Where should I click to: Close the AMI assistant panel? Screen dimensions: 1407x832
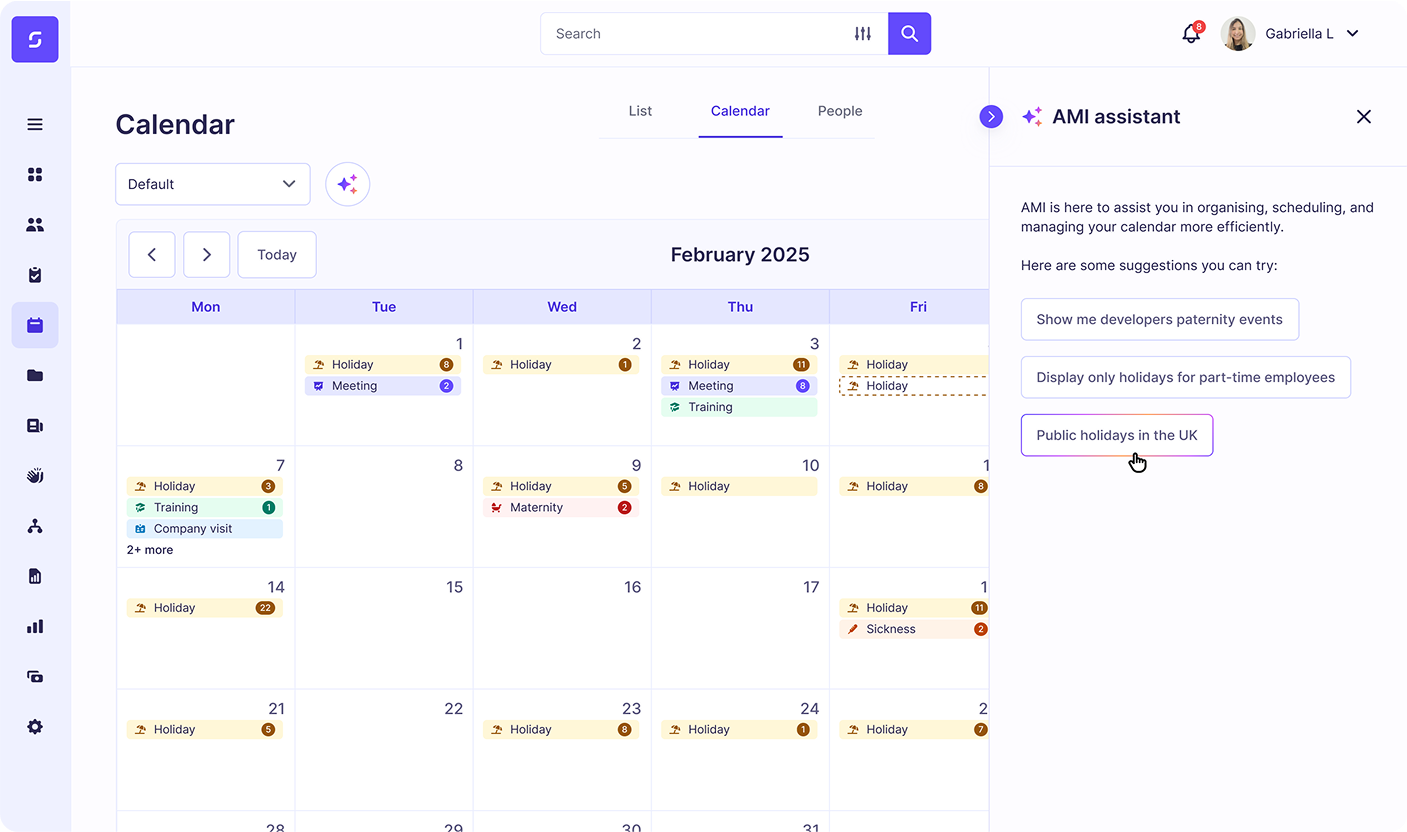coord(1363,117)
